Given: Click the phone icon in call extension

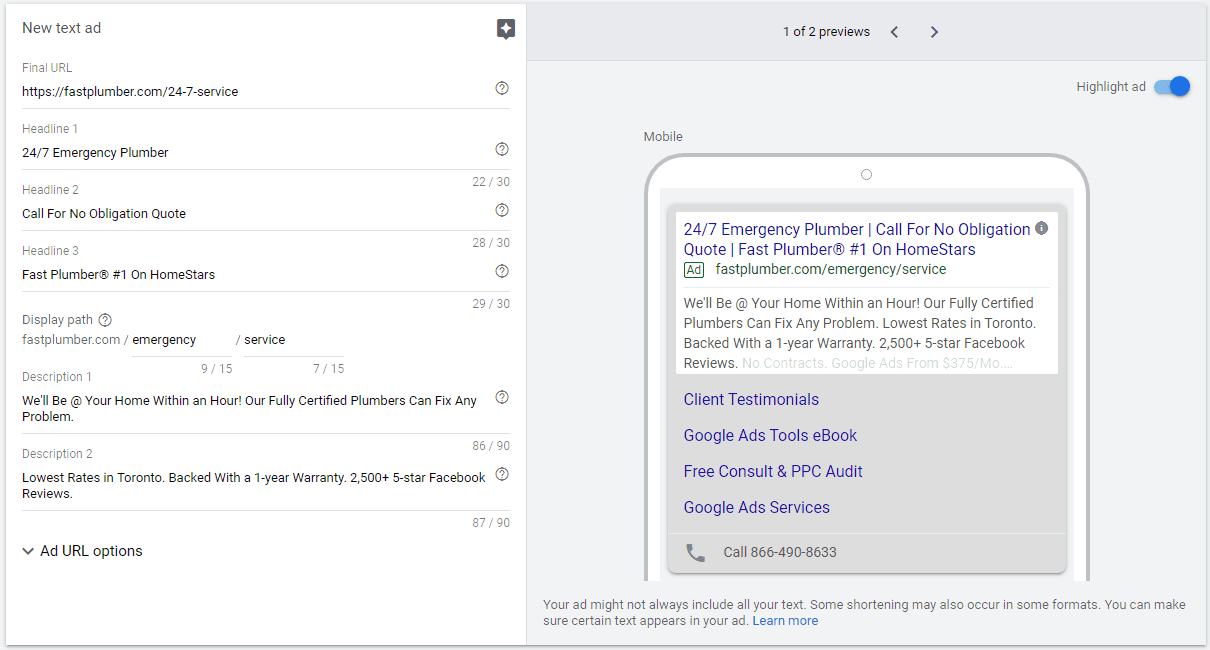Looking at the screenshot, I should click(x=695, y=552).
